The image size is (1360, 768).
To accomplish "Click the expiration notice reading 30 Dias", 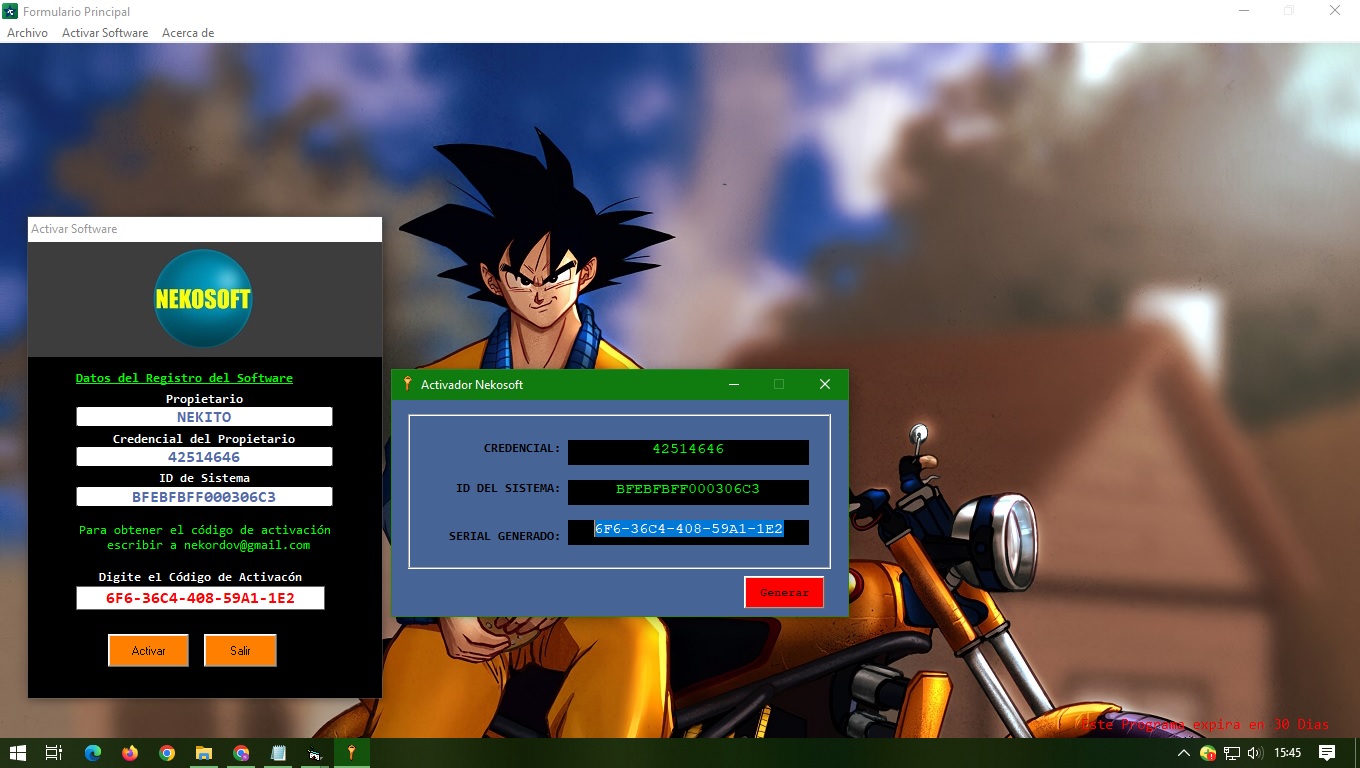I will [1203, 724].
